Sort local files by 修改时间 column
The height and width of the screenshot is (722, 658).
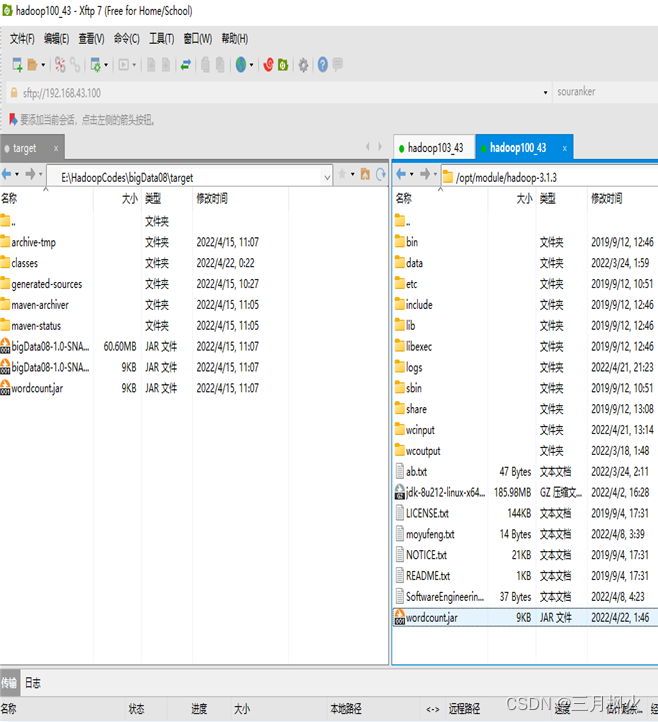click(240, 198)
